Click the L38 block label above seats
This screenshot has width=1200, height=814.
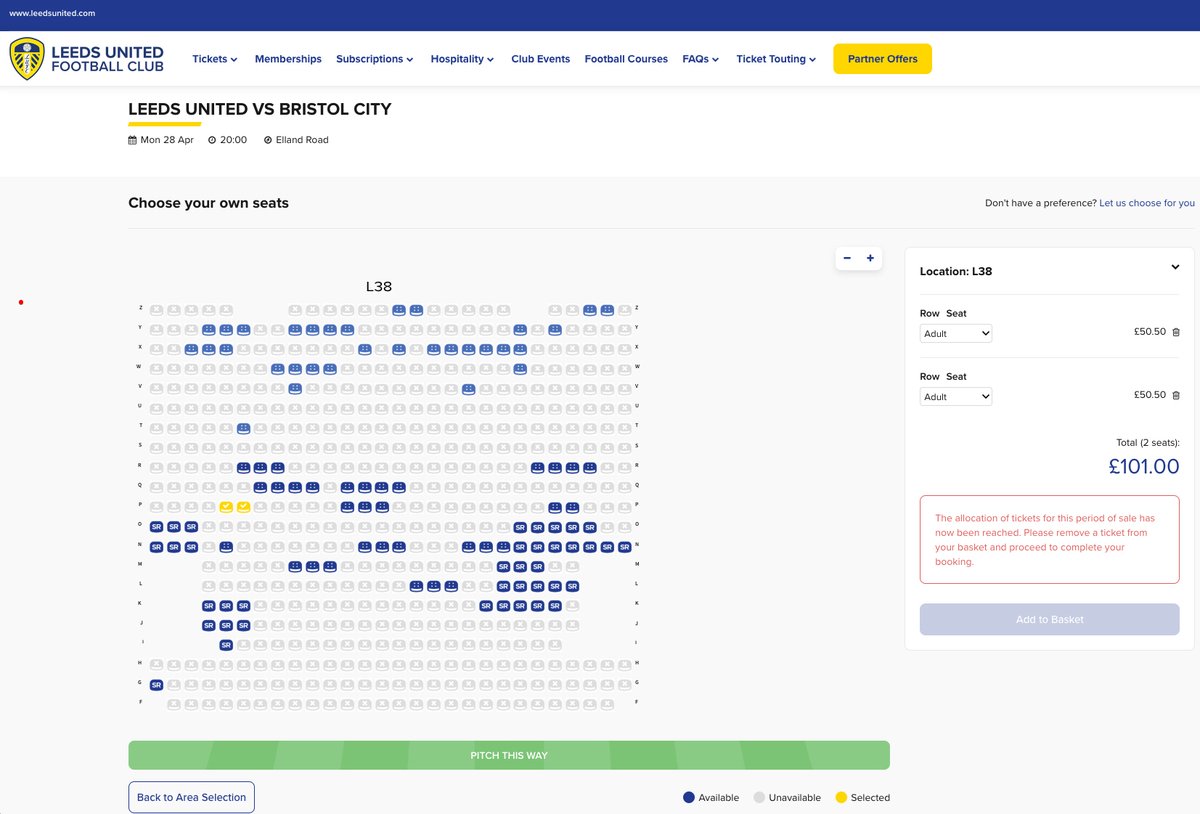[x=379, y=286]
